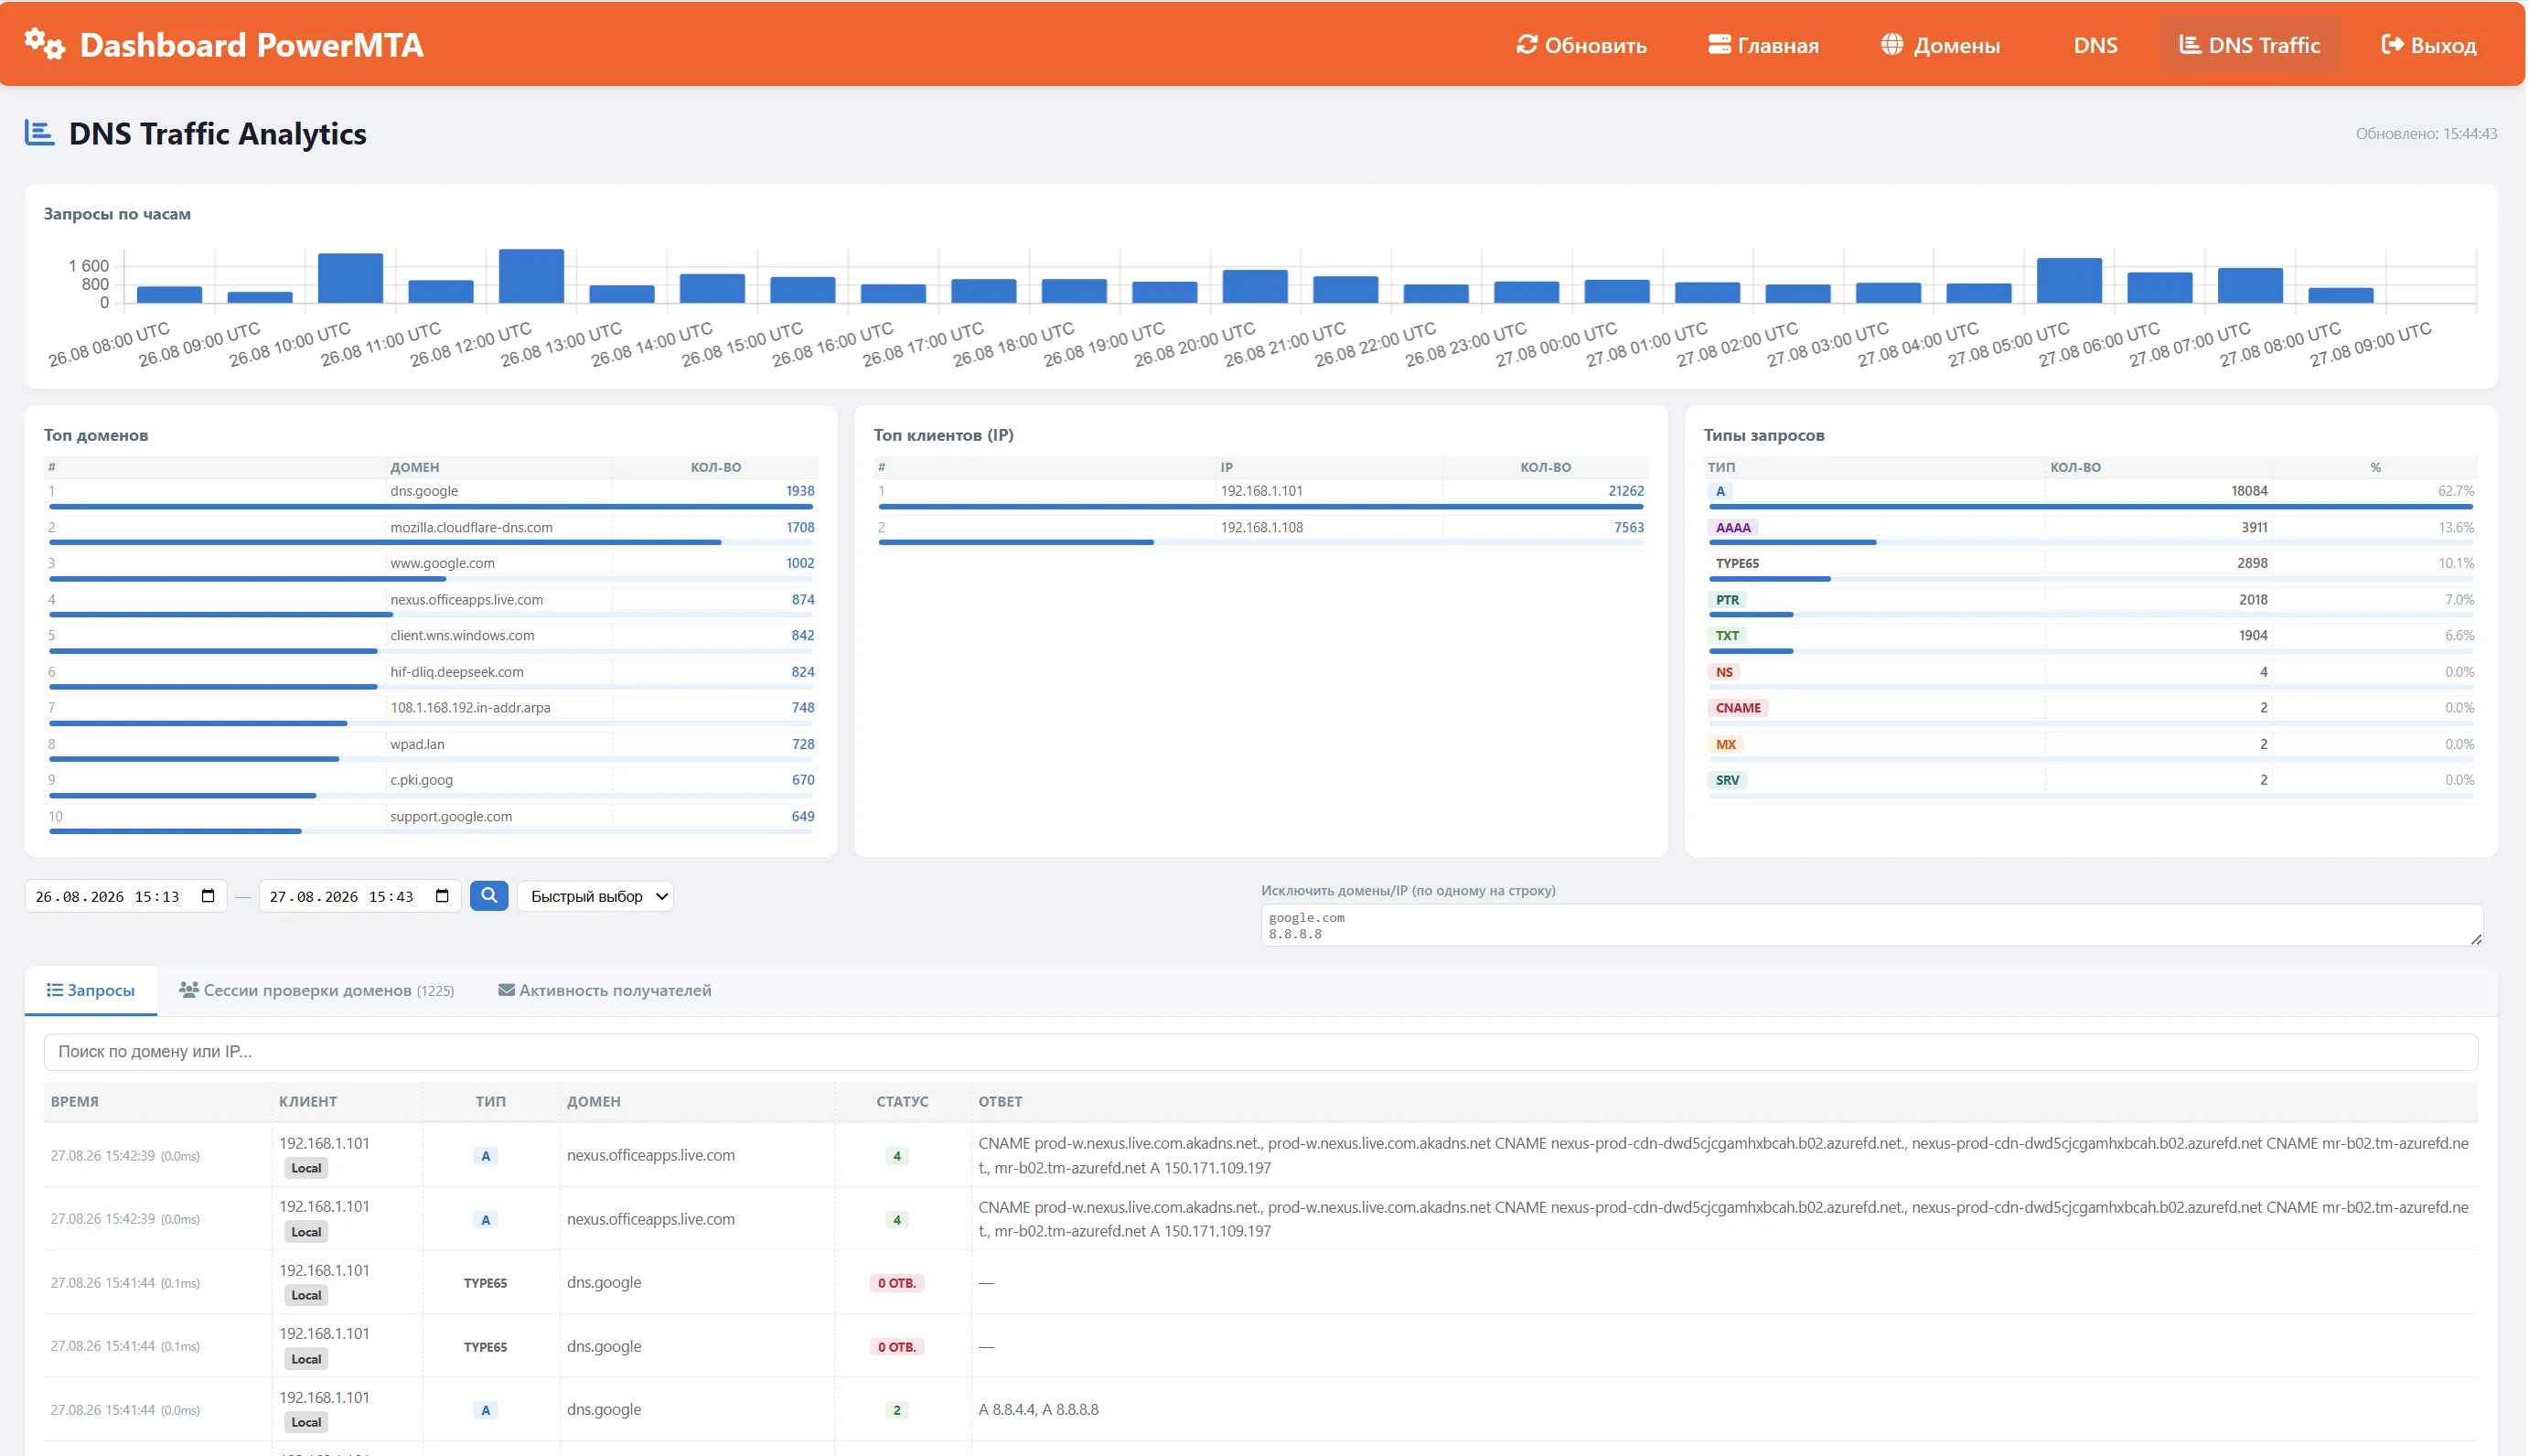Open calendar picker of the start date field
This screenshot has height=1456, width=2529.
(x=208, y=896)
